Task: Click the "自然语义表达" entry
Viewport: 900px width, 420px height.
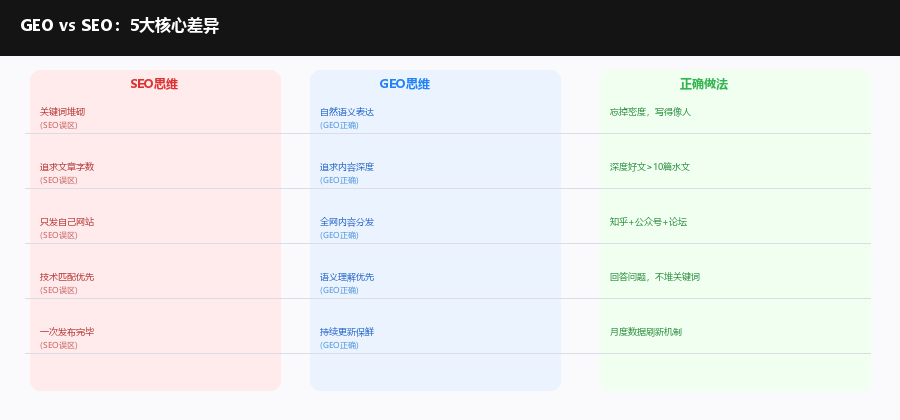Action: pos(347,112)
